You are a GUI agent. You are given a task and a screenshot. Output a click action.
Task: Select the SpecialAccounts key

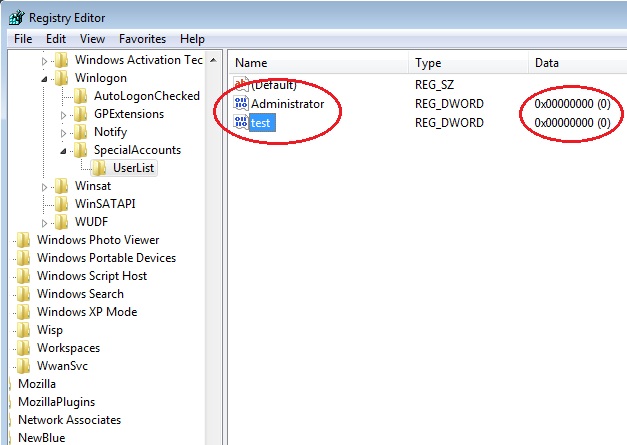point(137,150)
